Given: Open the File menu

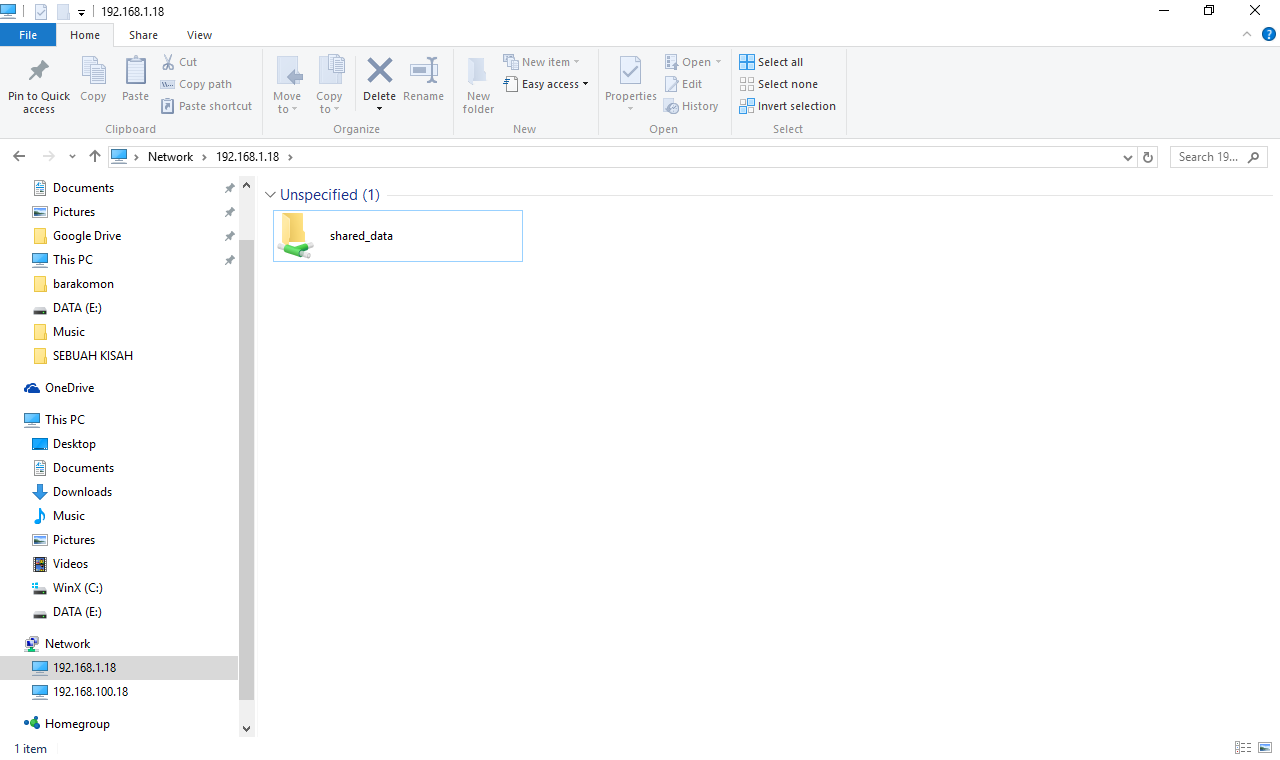Looking at the screenshot, I should 28,34.
